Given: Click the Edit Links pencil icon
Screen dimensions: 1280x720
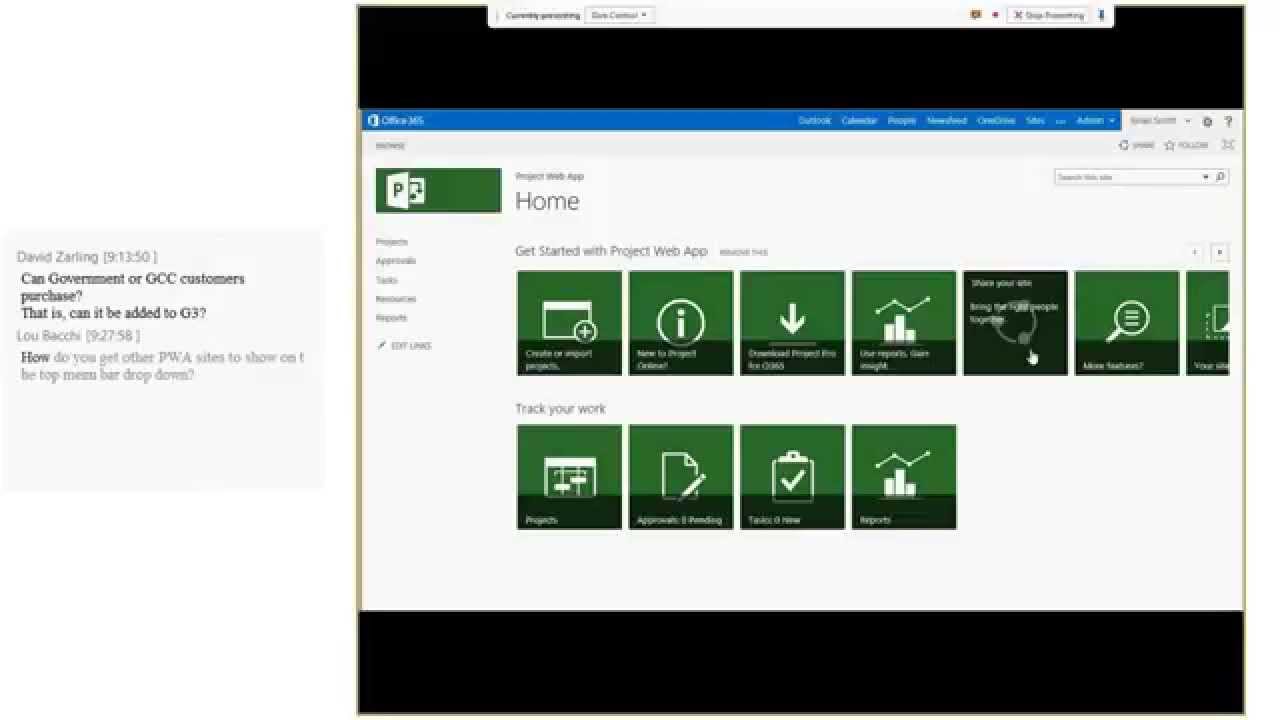Looking at the screenshot, I should 382,345.
